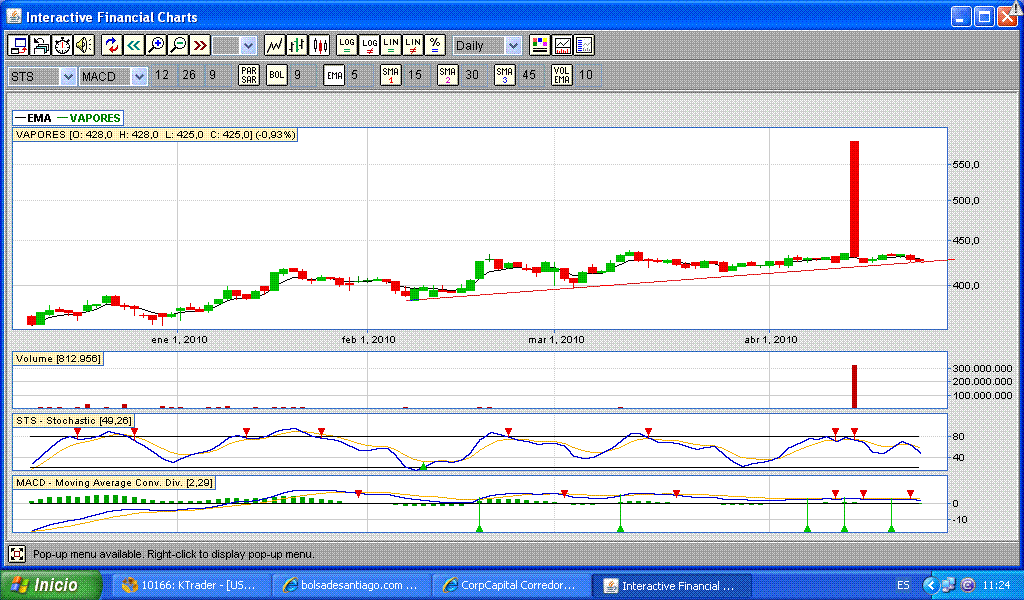The image size is (1024, 600).
Task: Click the ES language indicator in tray
Action: [903, 586]
